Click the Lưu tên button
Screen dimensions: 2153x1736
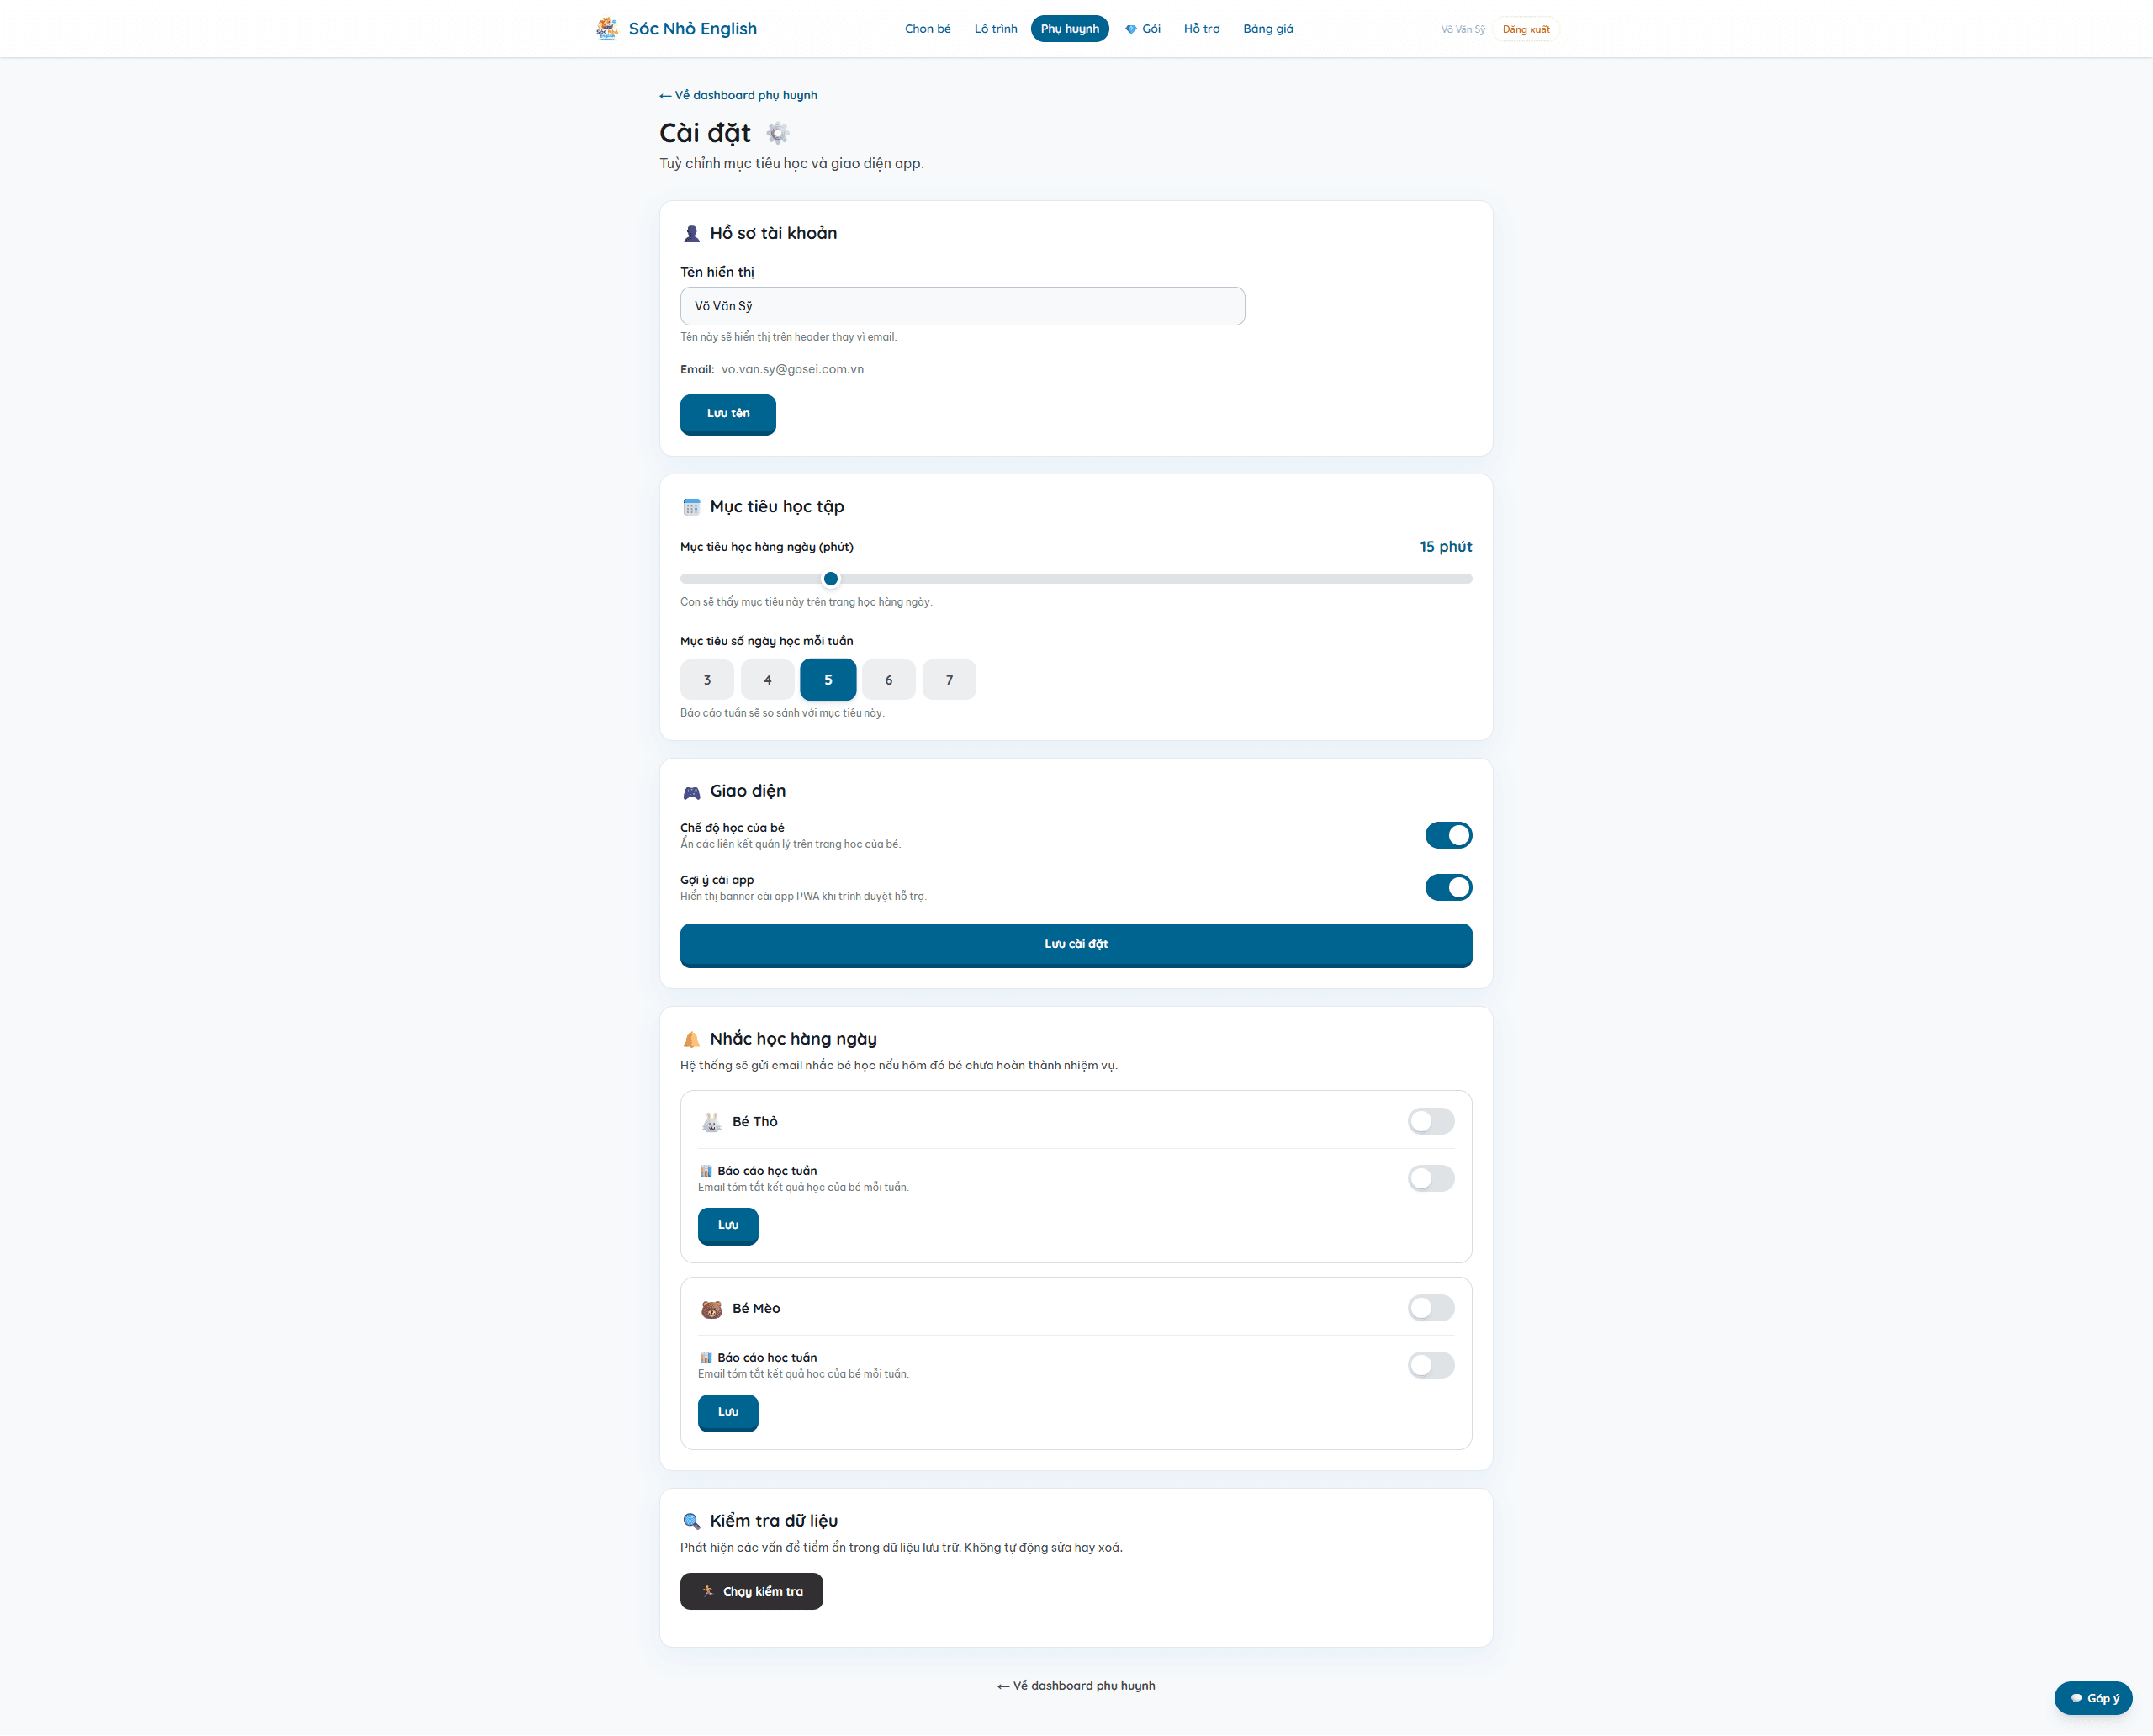click(728, 414)
